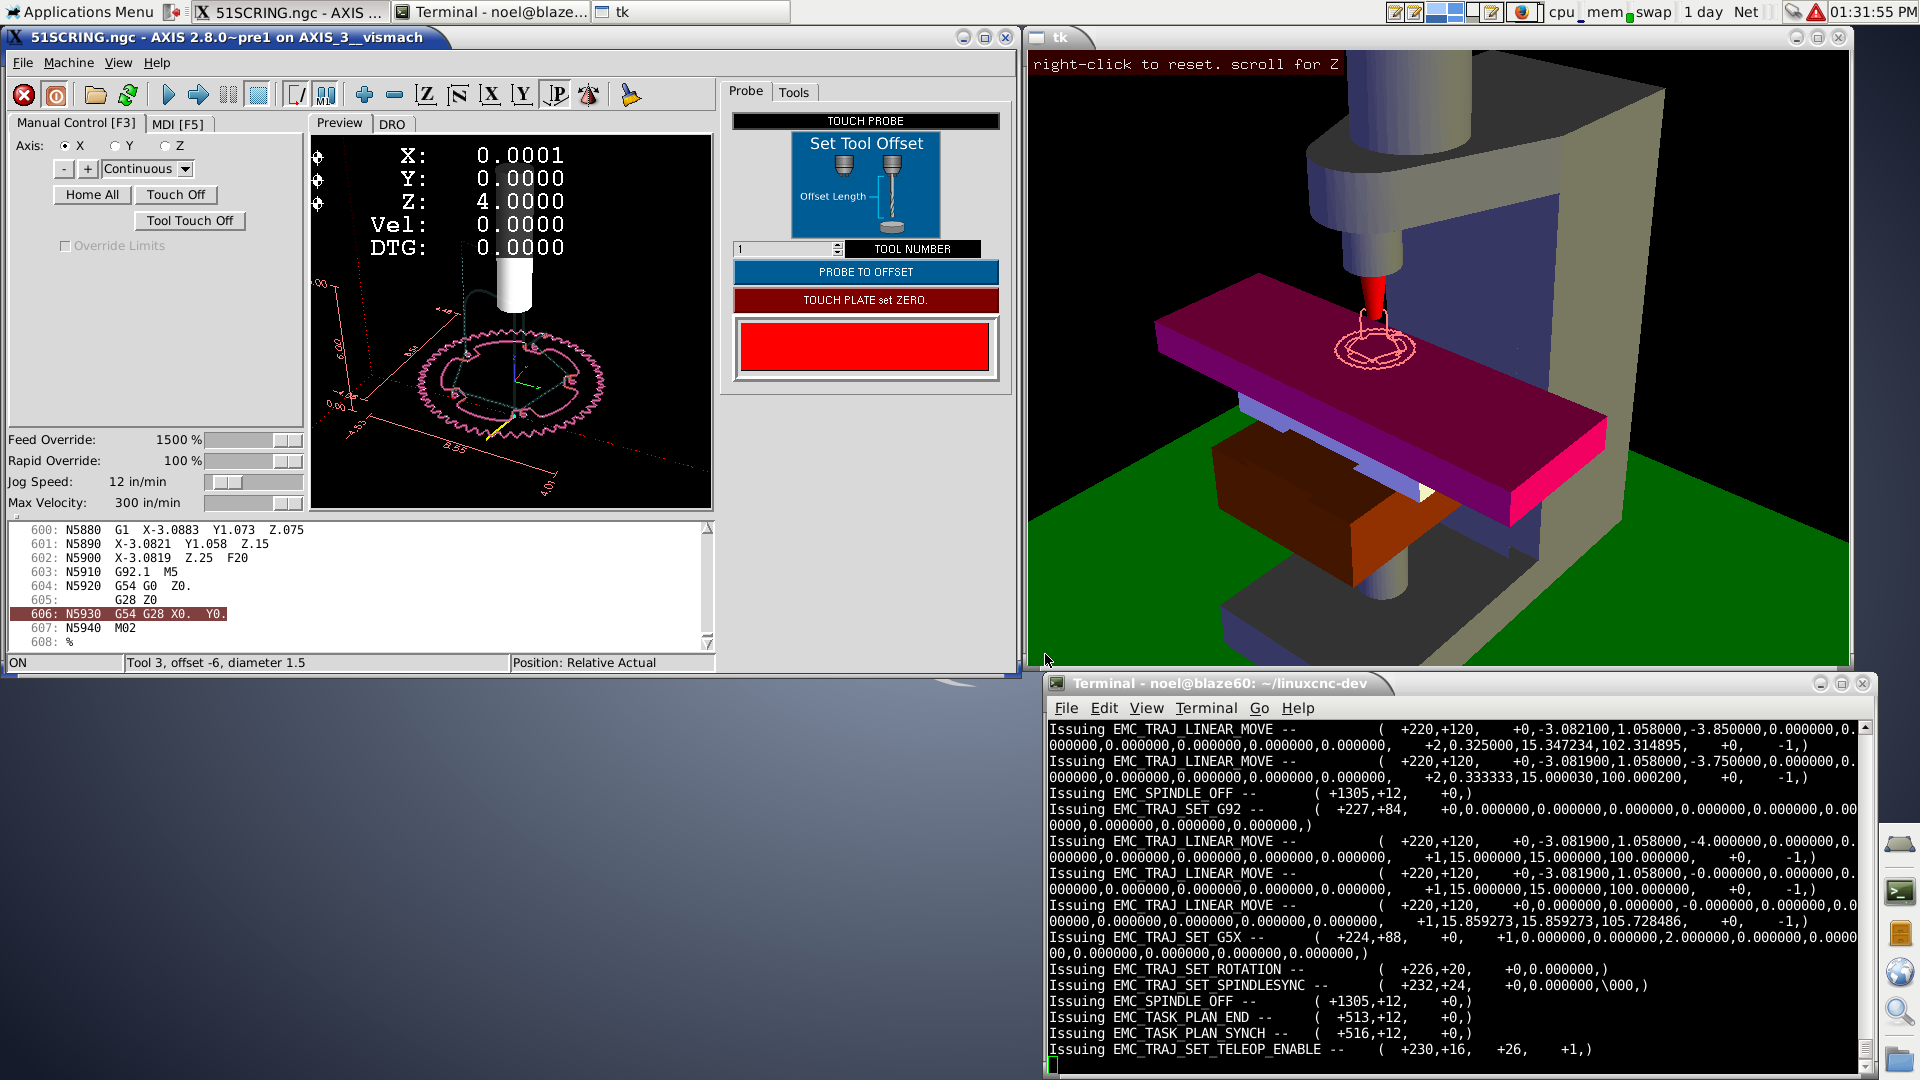The image size is (1920, 1080).
Task: Select X axis radio button
Action: tap(65, 146)
